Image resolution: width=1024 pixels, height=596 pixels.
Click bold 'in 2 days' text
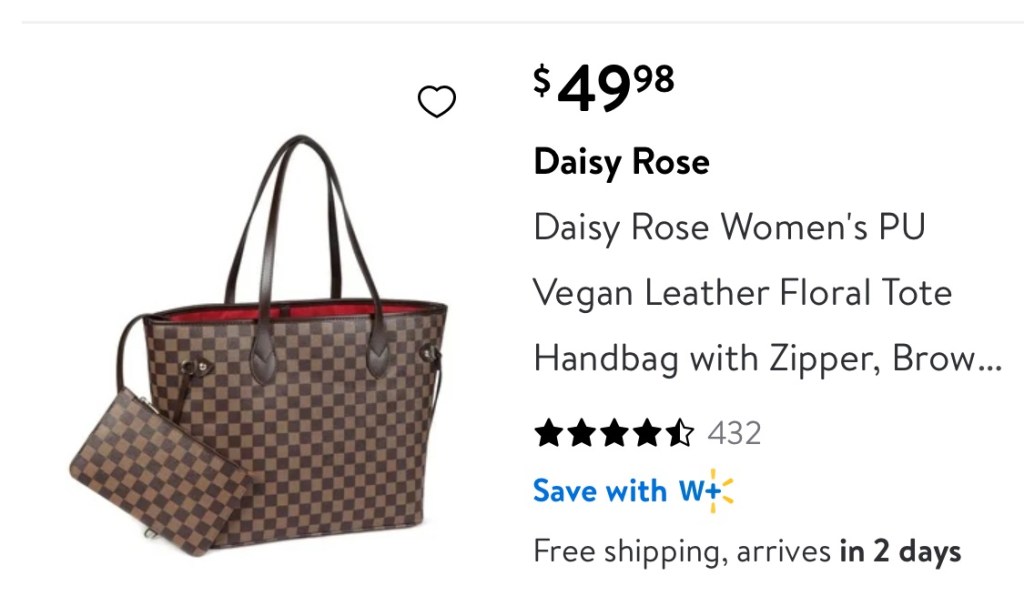pyautogui.click(x=901, y=552)
